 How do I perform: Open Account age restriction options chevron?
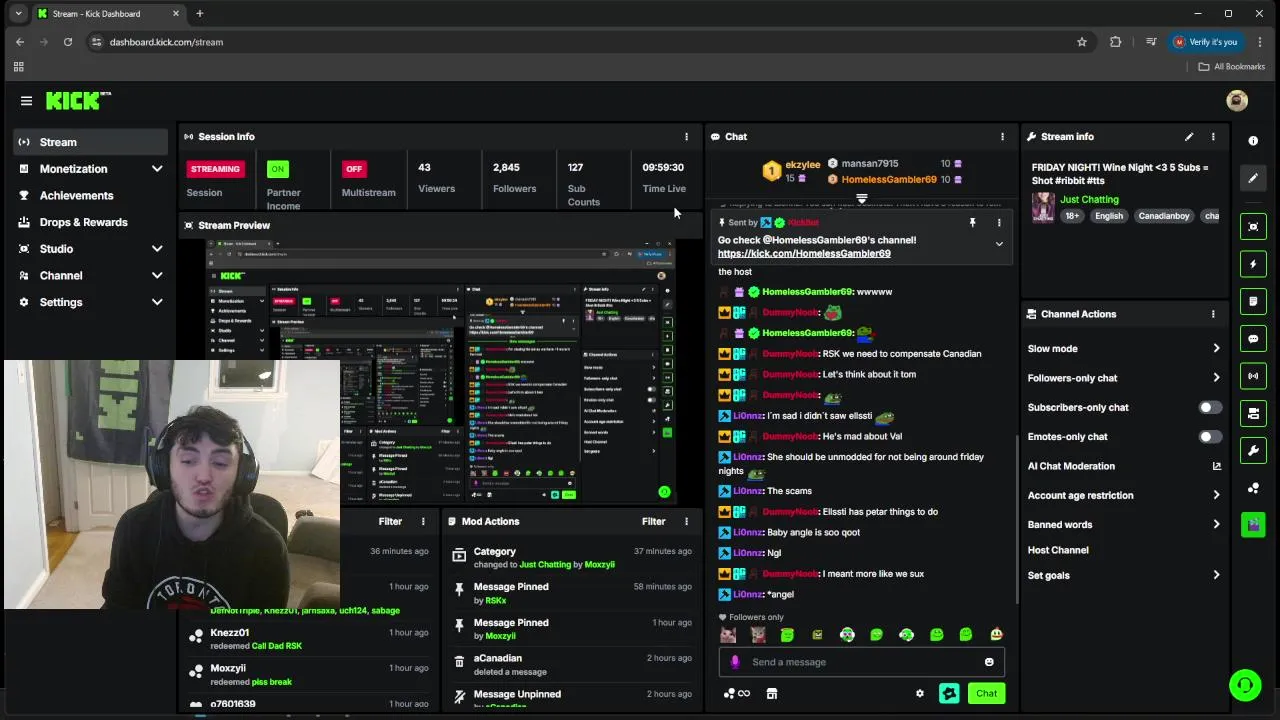click(1216, 495)
